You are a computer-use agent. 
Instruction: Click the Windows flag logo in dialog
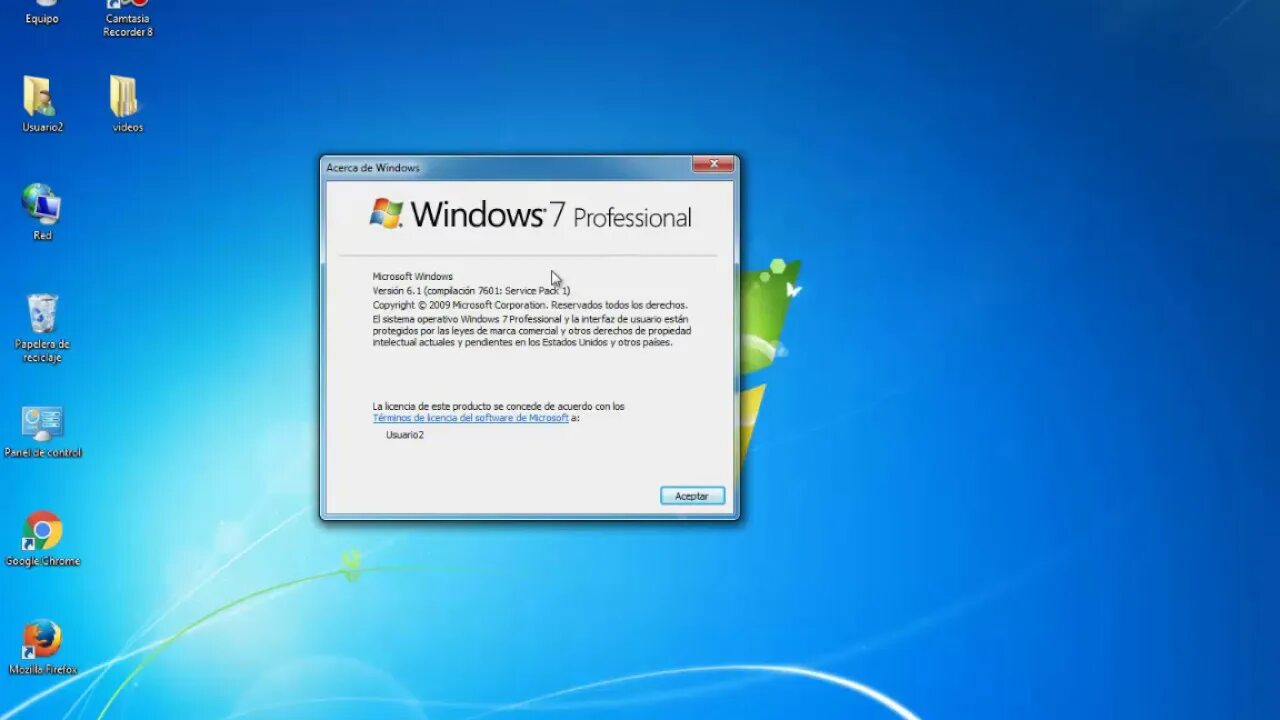(387, 213)
